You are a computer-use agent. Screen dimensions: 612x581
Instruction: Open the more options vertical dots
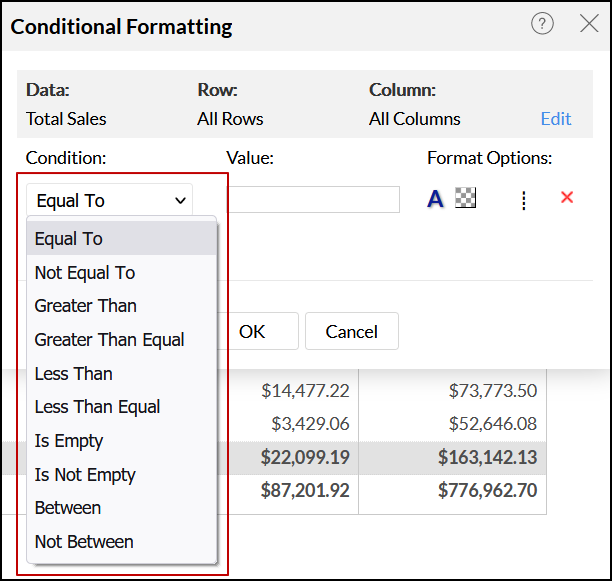pyautogui.click(x=523, y=200)
